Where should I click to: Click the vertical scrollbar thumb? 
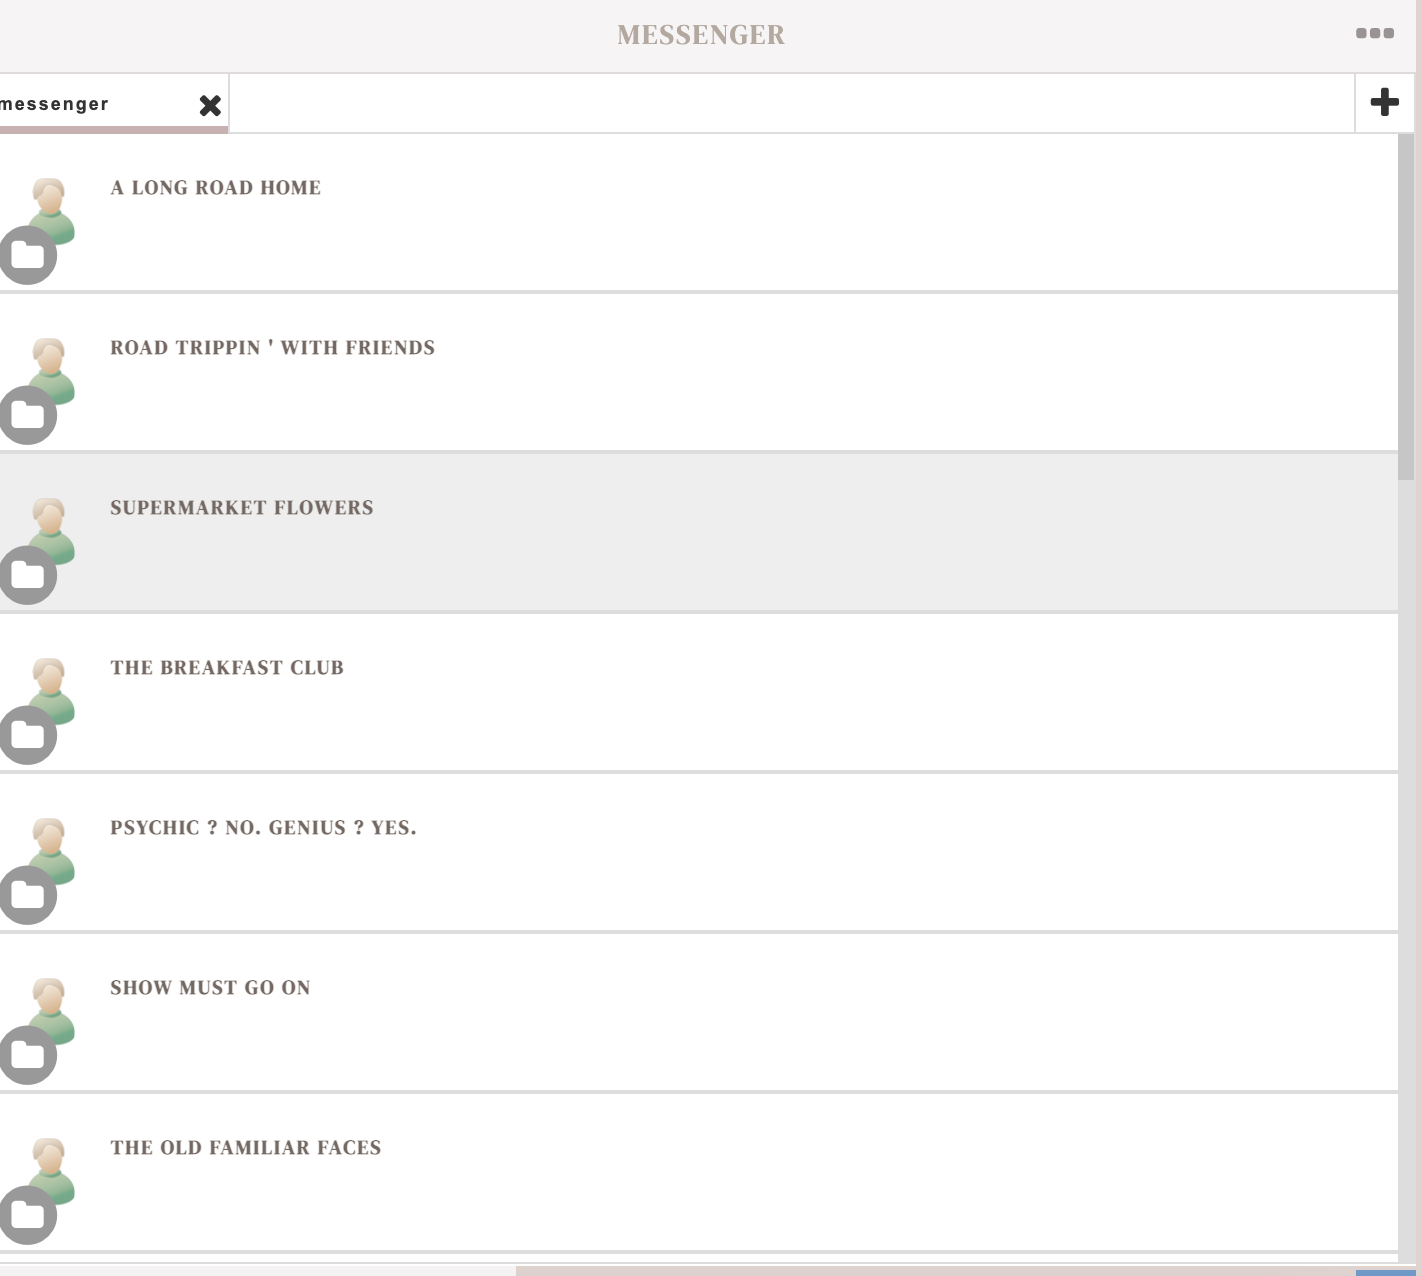(x=1406, y=307)
